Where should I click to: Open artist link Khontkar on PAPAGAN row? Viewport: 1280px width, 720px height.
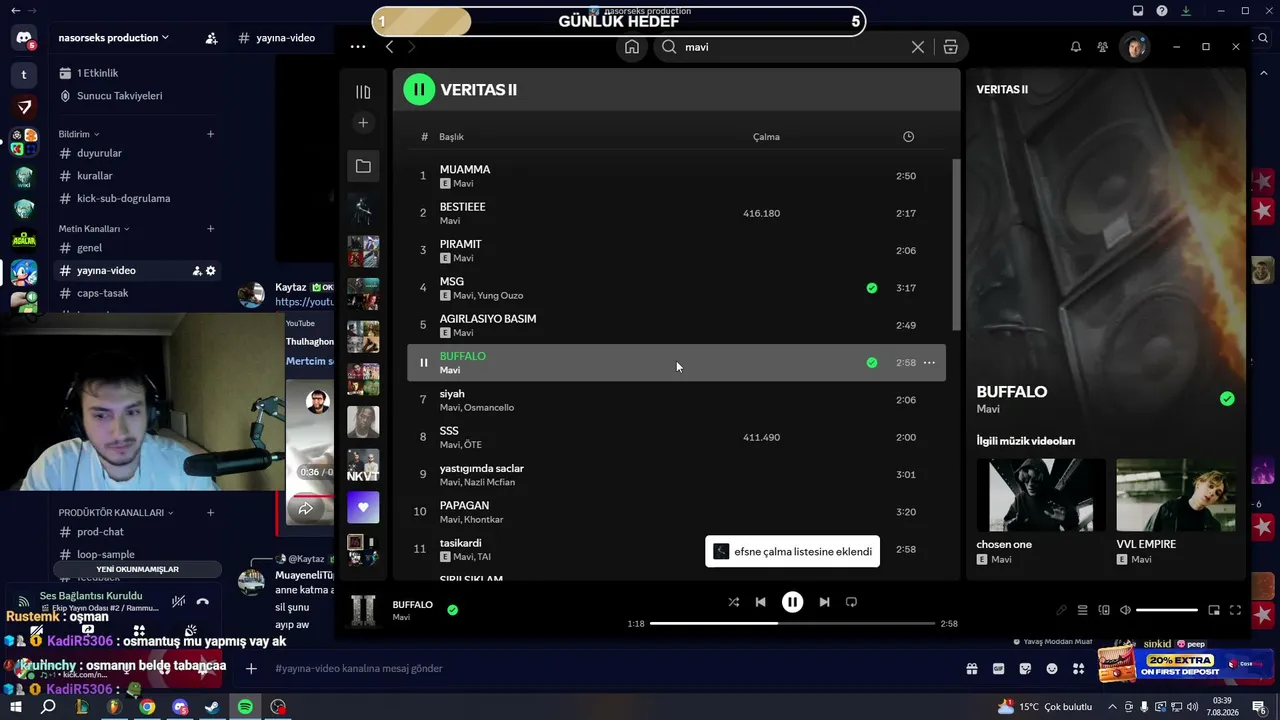pyautogui.click(x=484, y=520)
